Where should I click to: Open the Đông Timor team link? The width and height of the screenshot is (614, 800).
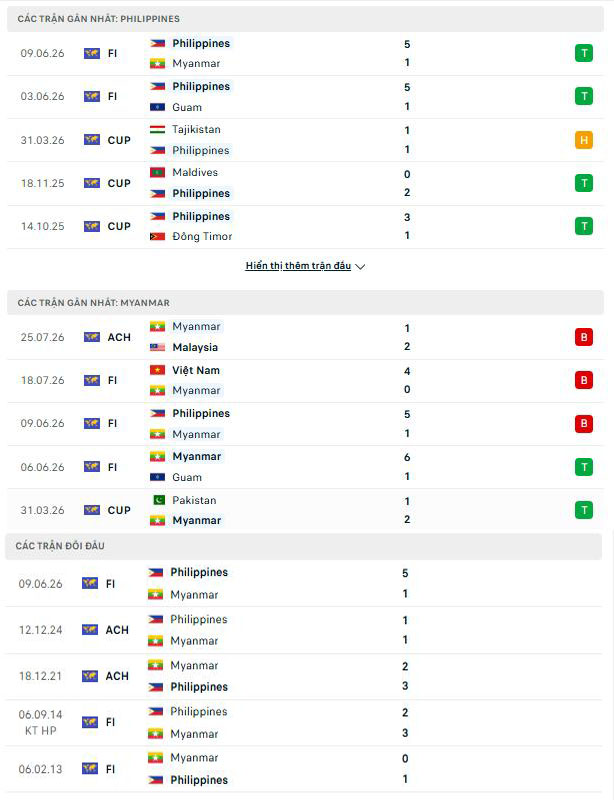(x=202, y=236)
